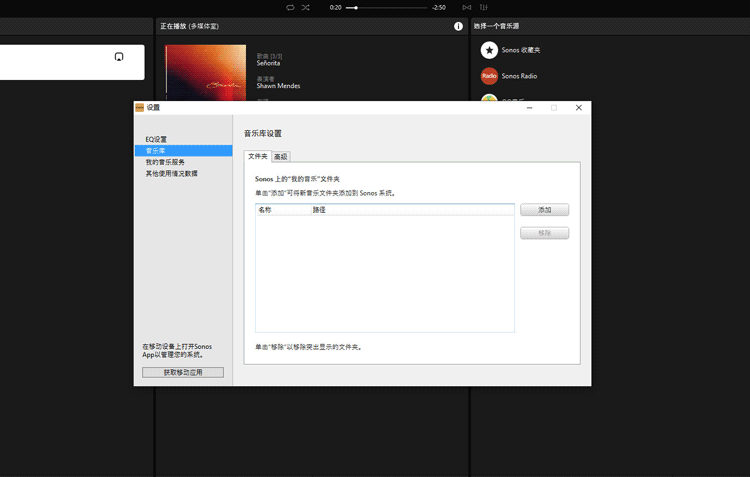Click the 路径 column header
The height and width of the screenshot is (477, 750).
412,210
